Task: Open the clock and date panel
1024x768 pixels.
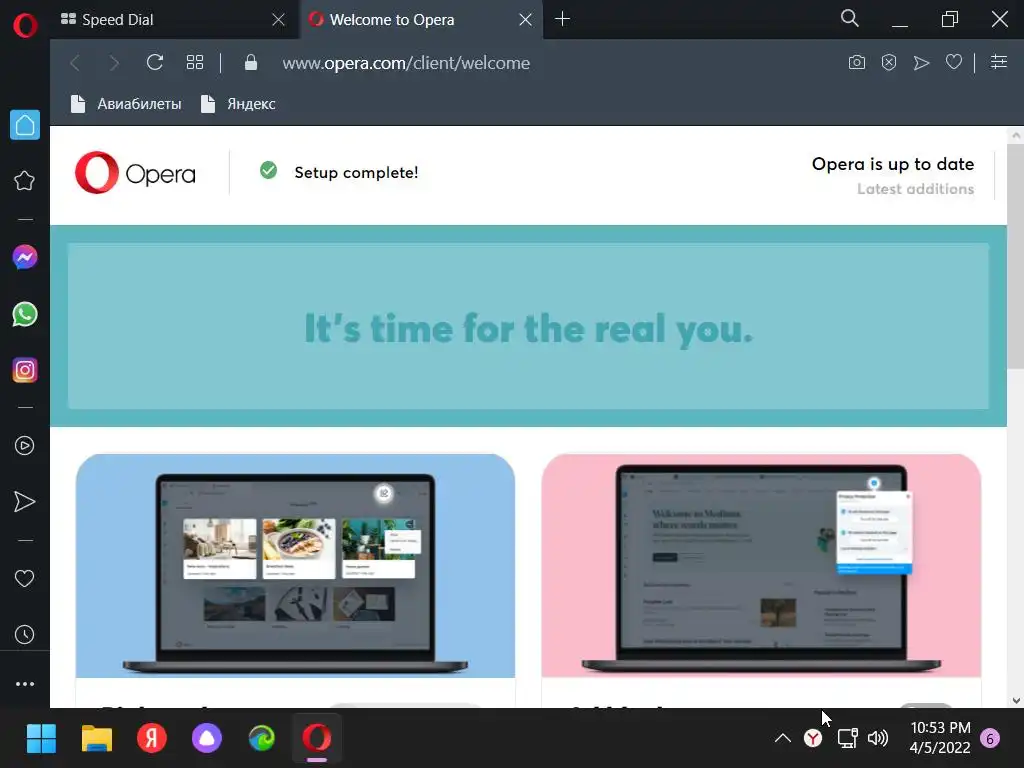Action: click(940, 738)
